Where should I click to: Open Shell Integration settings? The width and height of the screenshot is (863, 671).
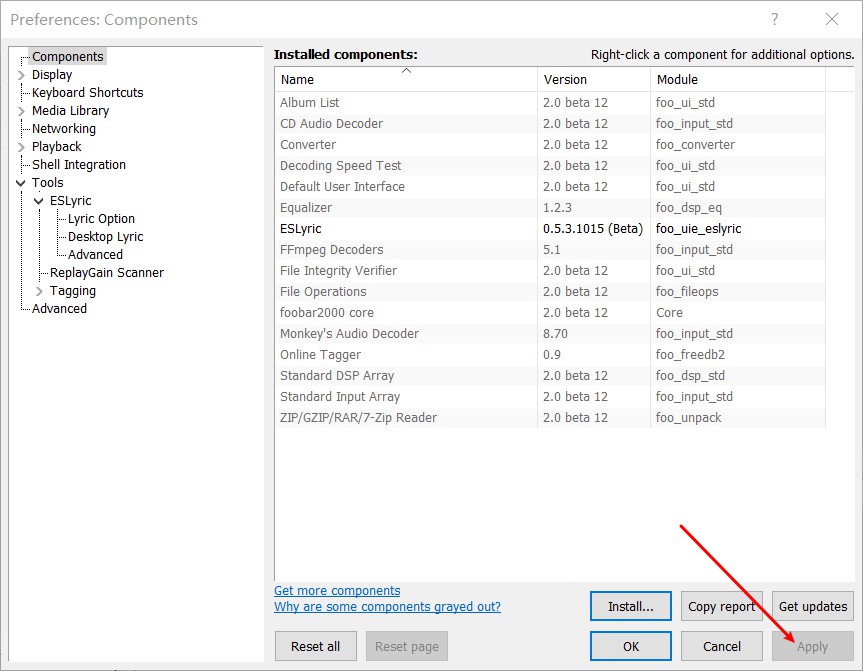coord(79,165)
